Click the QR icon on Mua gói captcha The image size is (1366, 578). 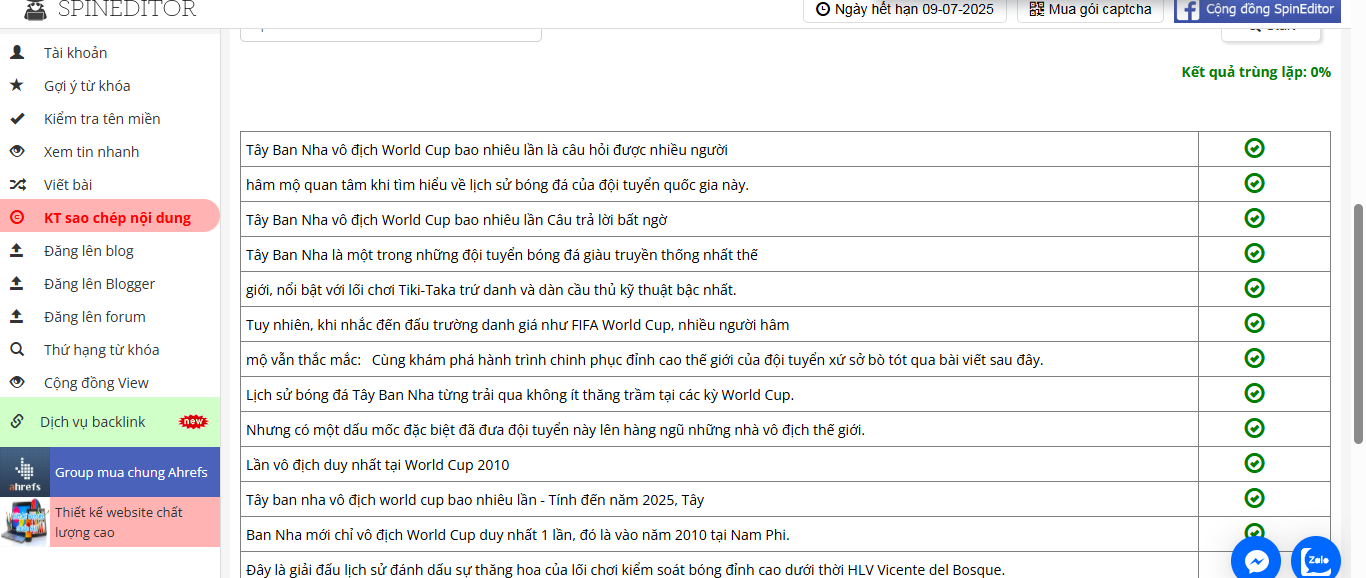(1036, 9)
